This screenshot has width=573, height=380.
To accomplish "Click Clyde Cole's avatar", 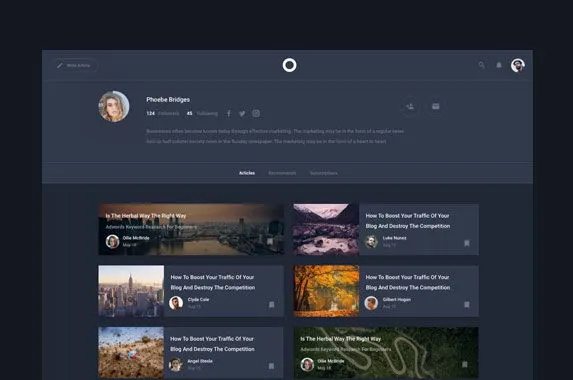I will [x=176, y=303].
